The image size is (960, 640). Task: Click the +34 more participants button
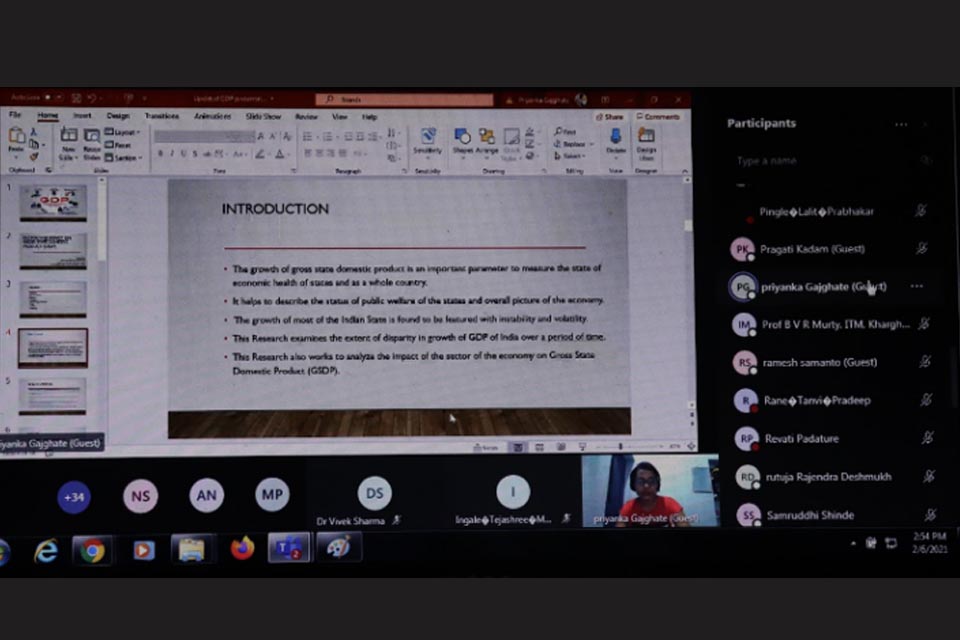74,497
